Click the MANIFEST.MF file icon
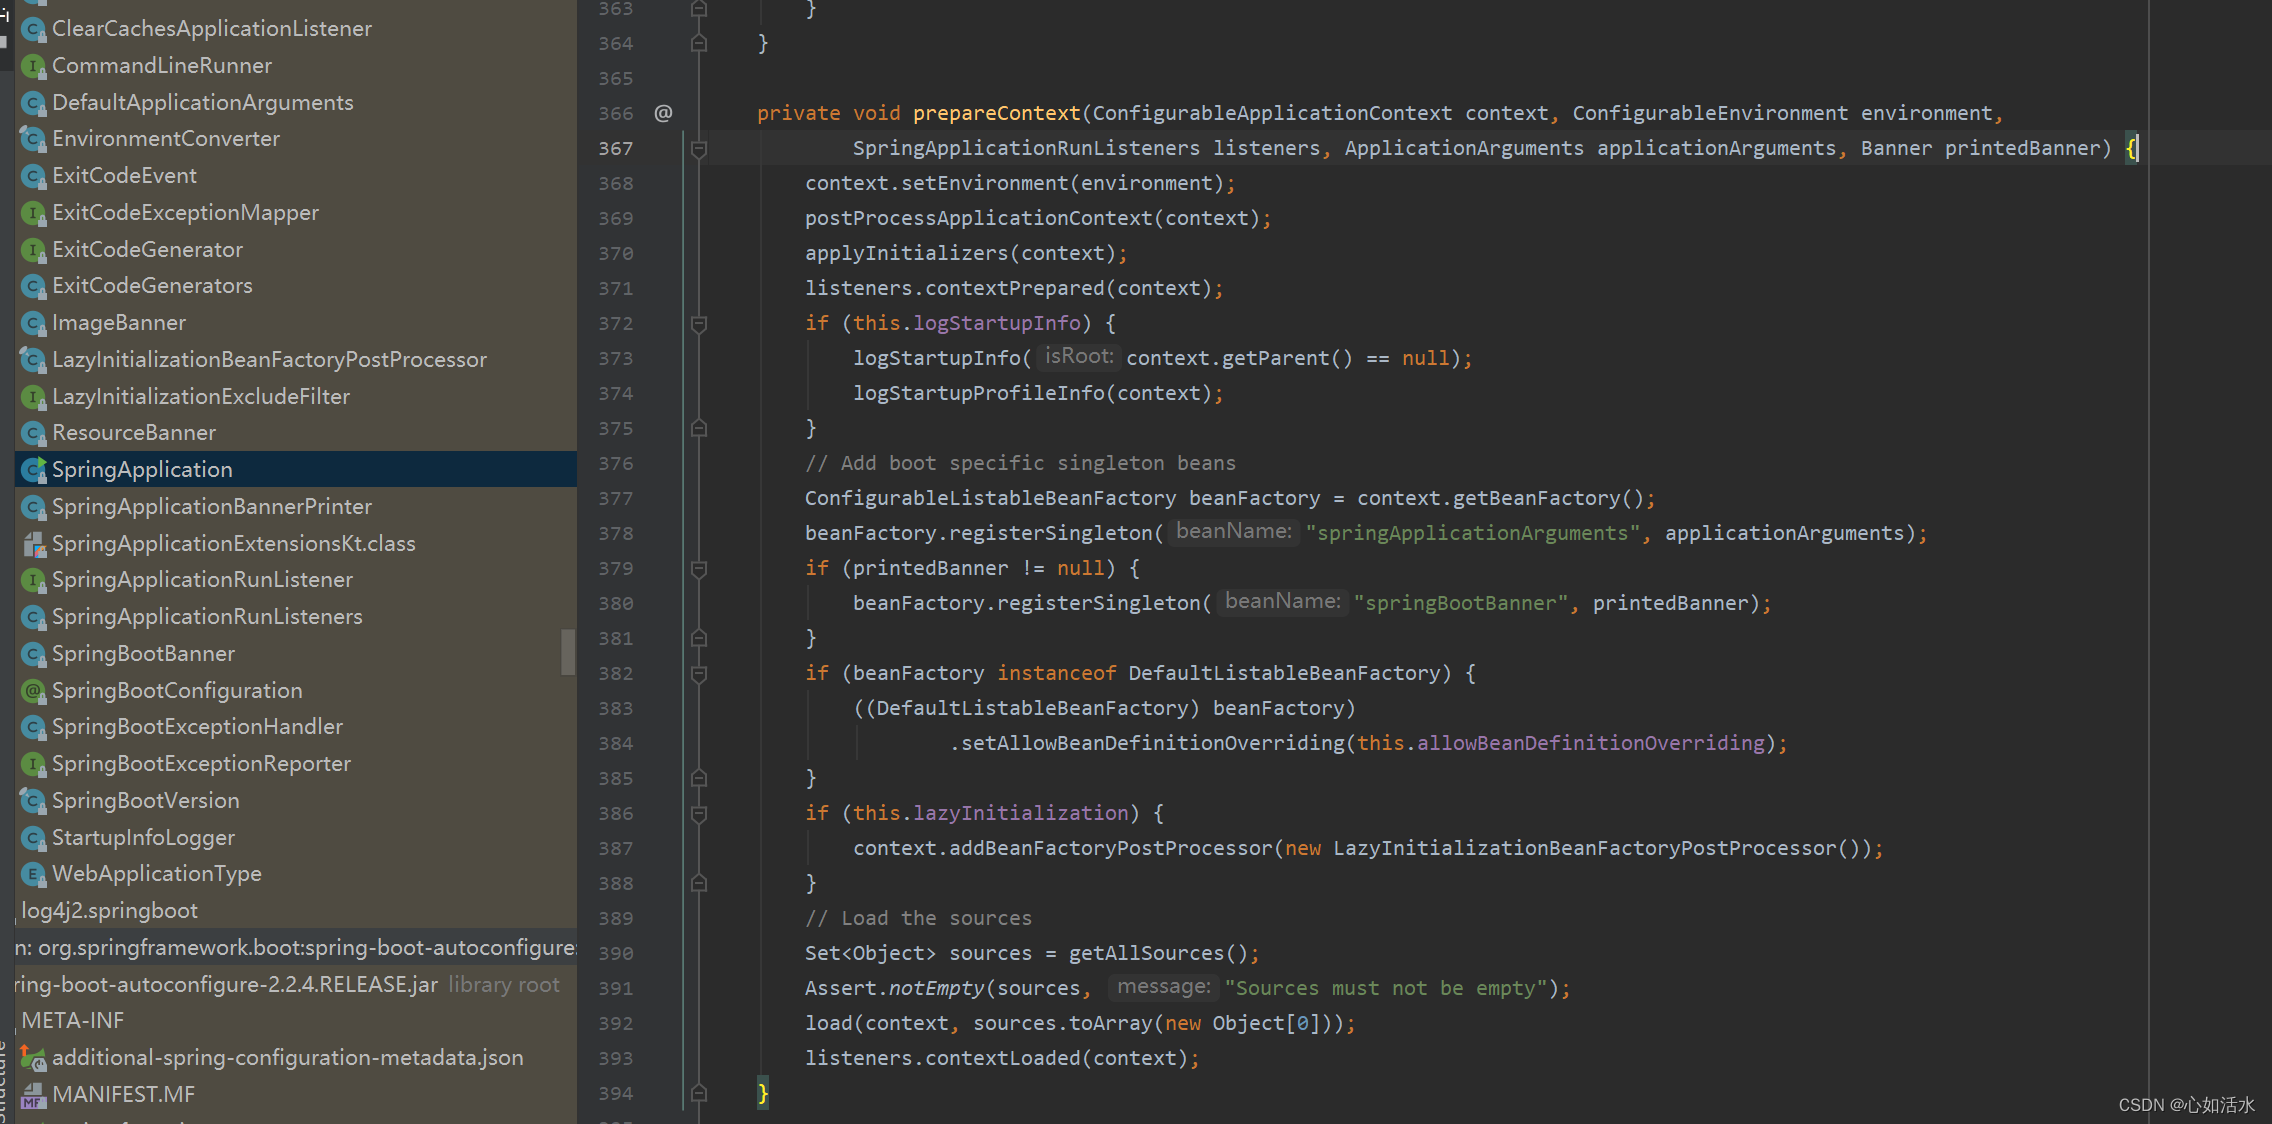This screenshot has width=2272, height=1124. tap(34, 1095)
